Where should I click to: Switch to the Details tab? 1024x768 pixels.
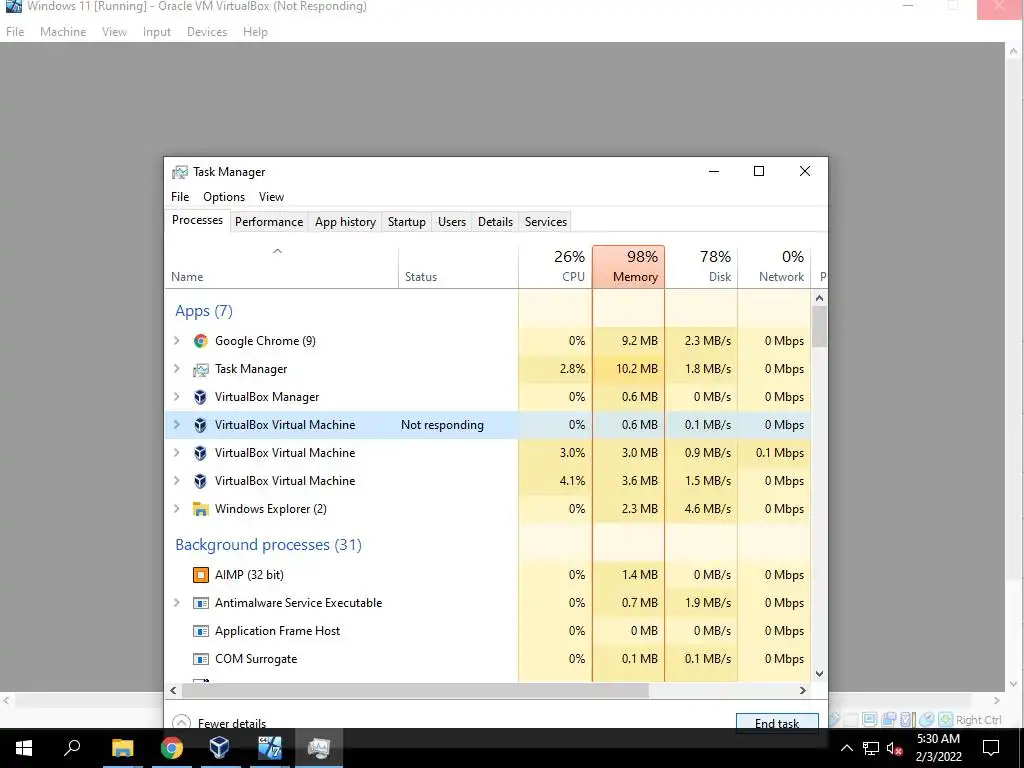[x=496, y=222]
